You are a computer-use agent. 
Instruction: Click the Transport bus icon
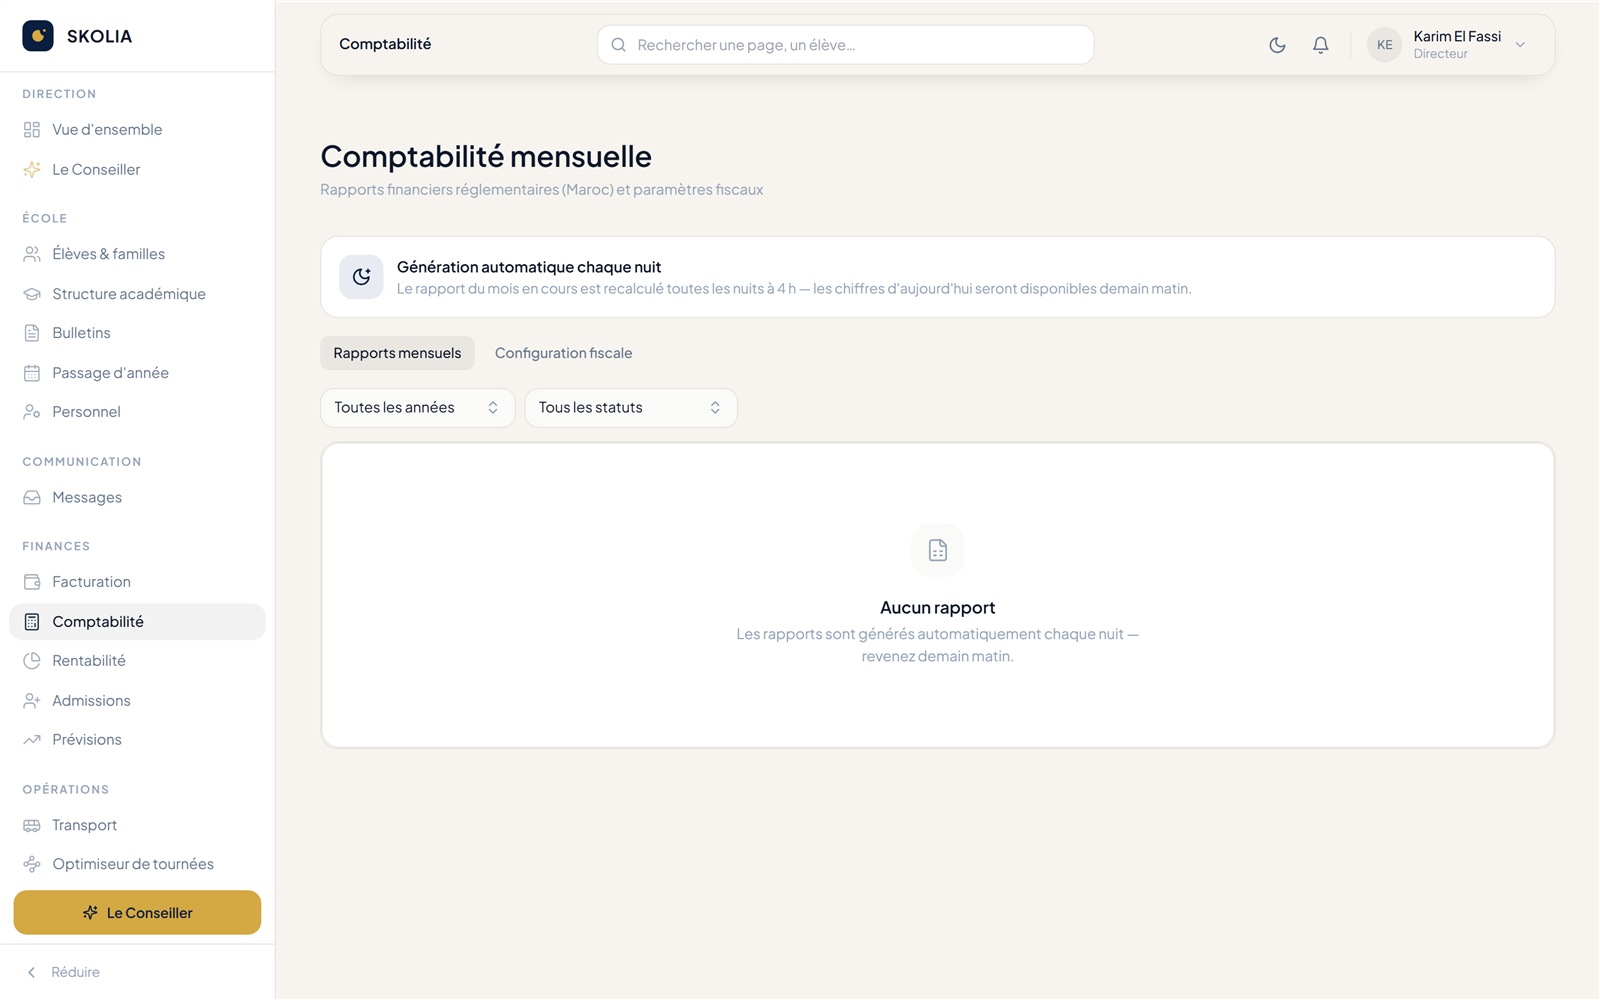coord(32,825)
